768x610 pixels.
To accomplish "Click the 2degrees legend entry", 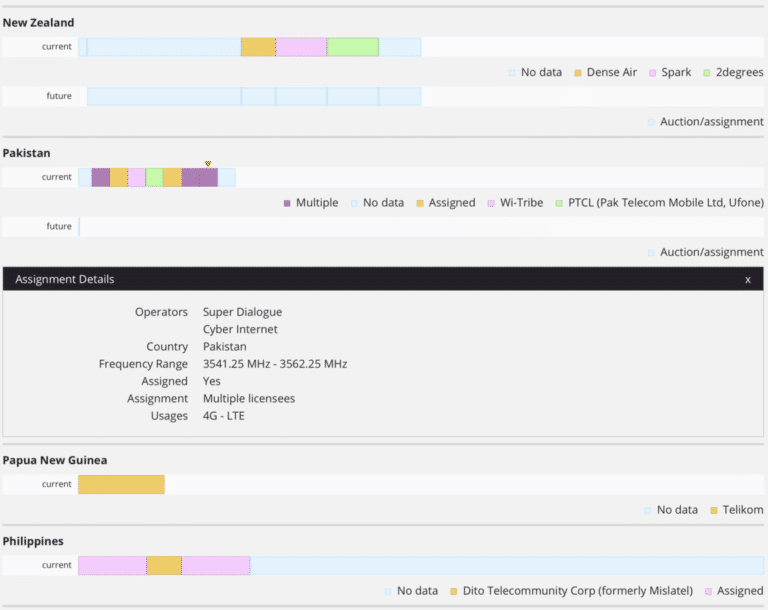I will click(x=733, y=73).
